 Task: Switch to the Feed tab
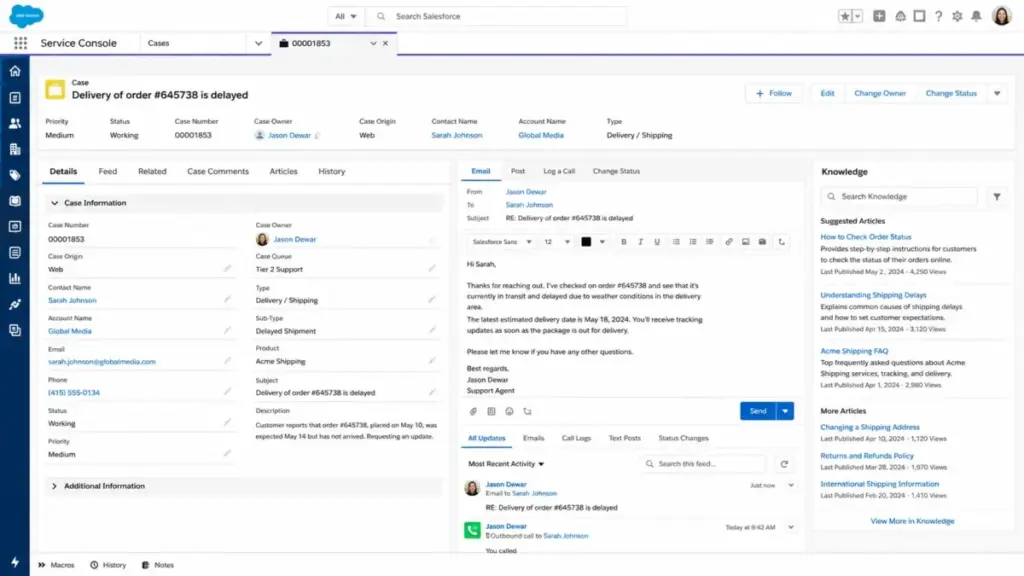[x=108, y=172]
